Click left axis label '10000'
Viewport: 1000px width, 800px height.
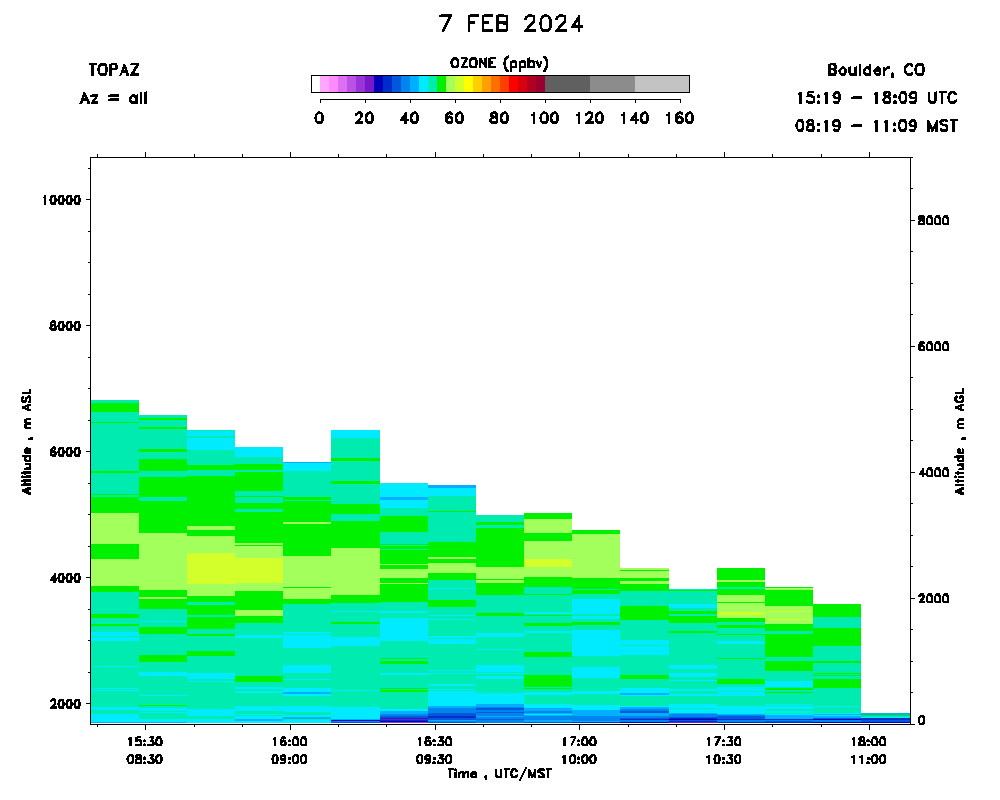62,200
